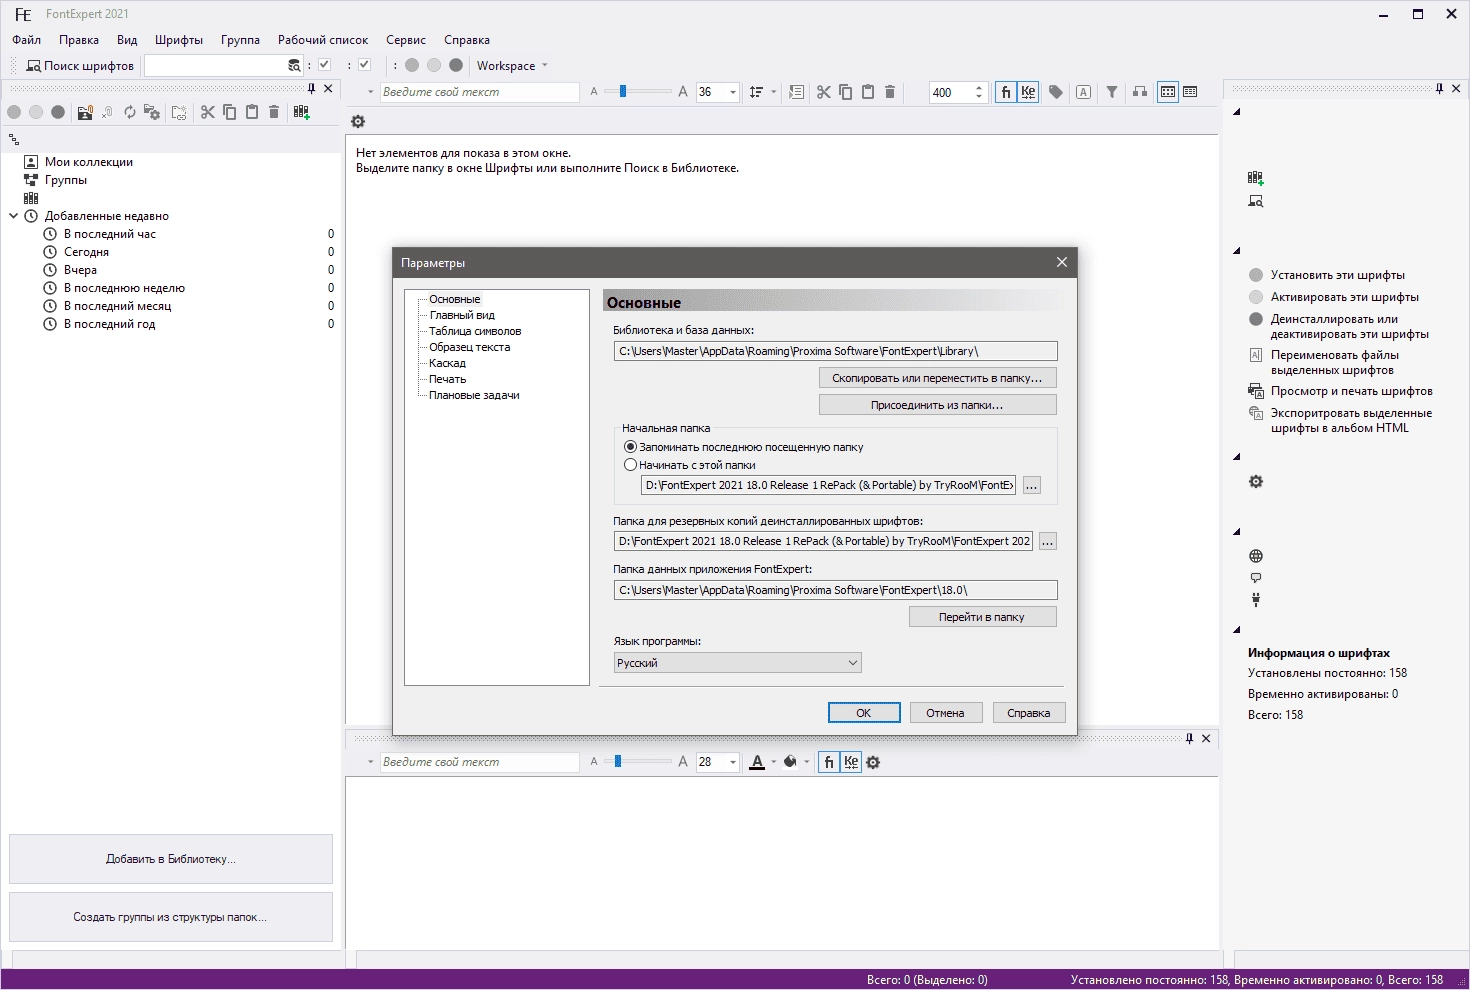This screenshot has height=990, width=1470.
Task: Click the gear icon in right panel
Action: pos(1256,482)
